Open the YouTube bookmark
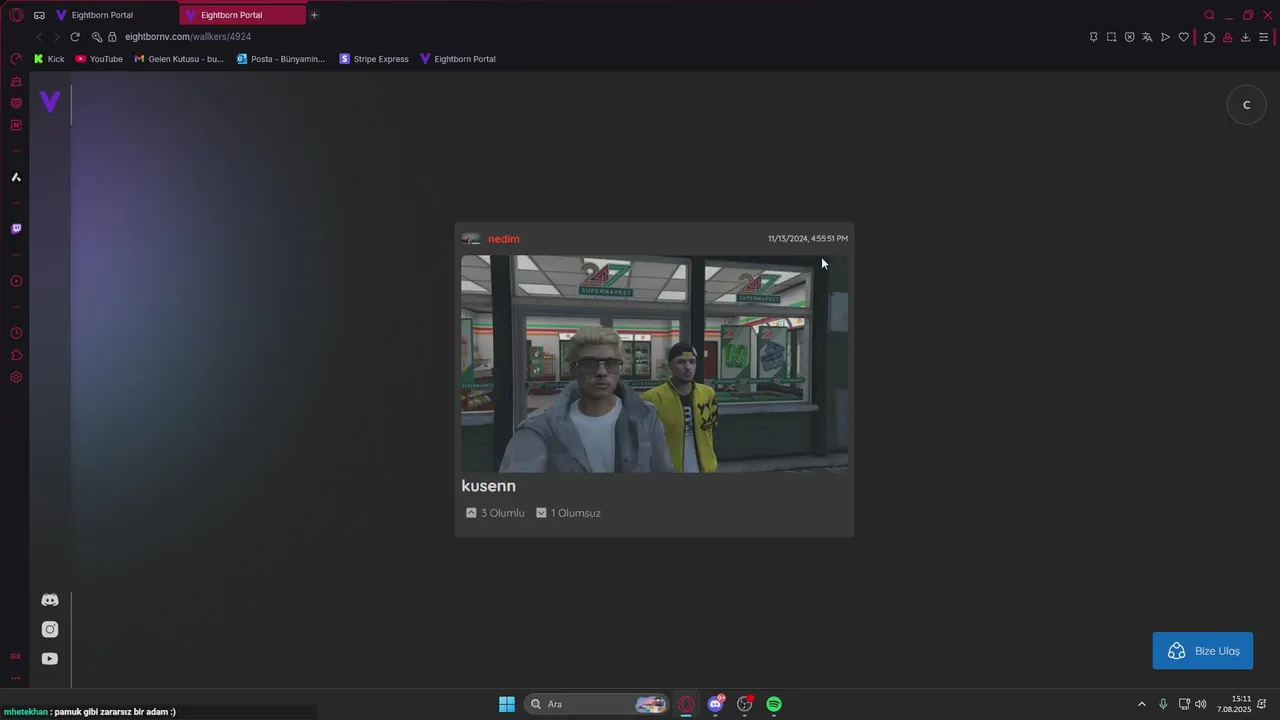1280x720 pixels. click(x=99, y=59)
